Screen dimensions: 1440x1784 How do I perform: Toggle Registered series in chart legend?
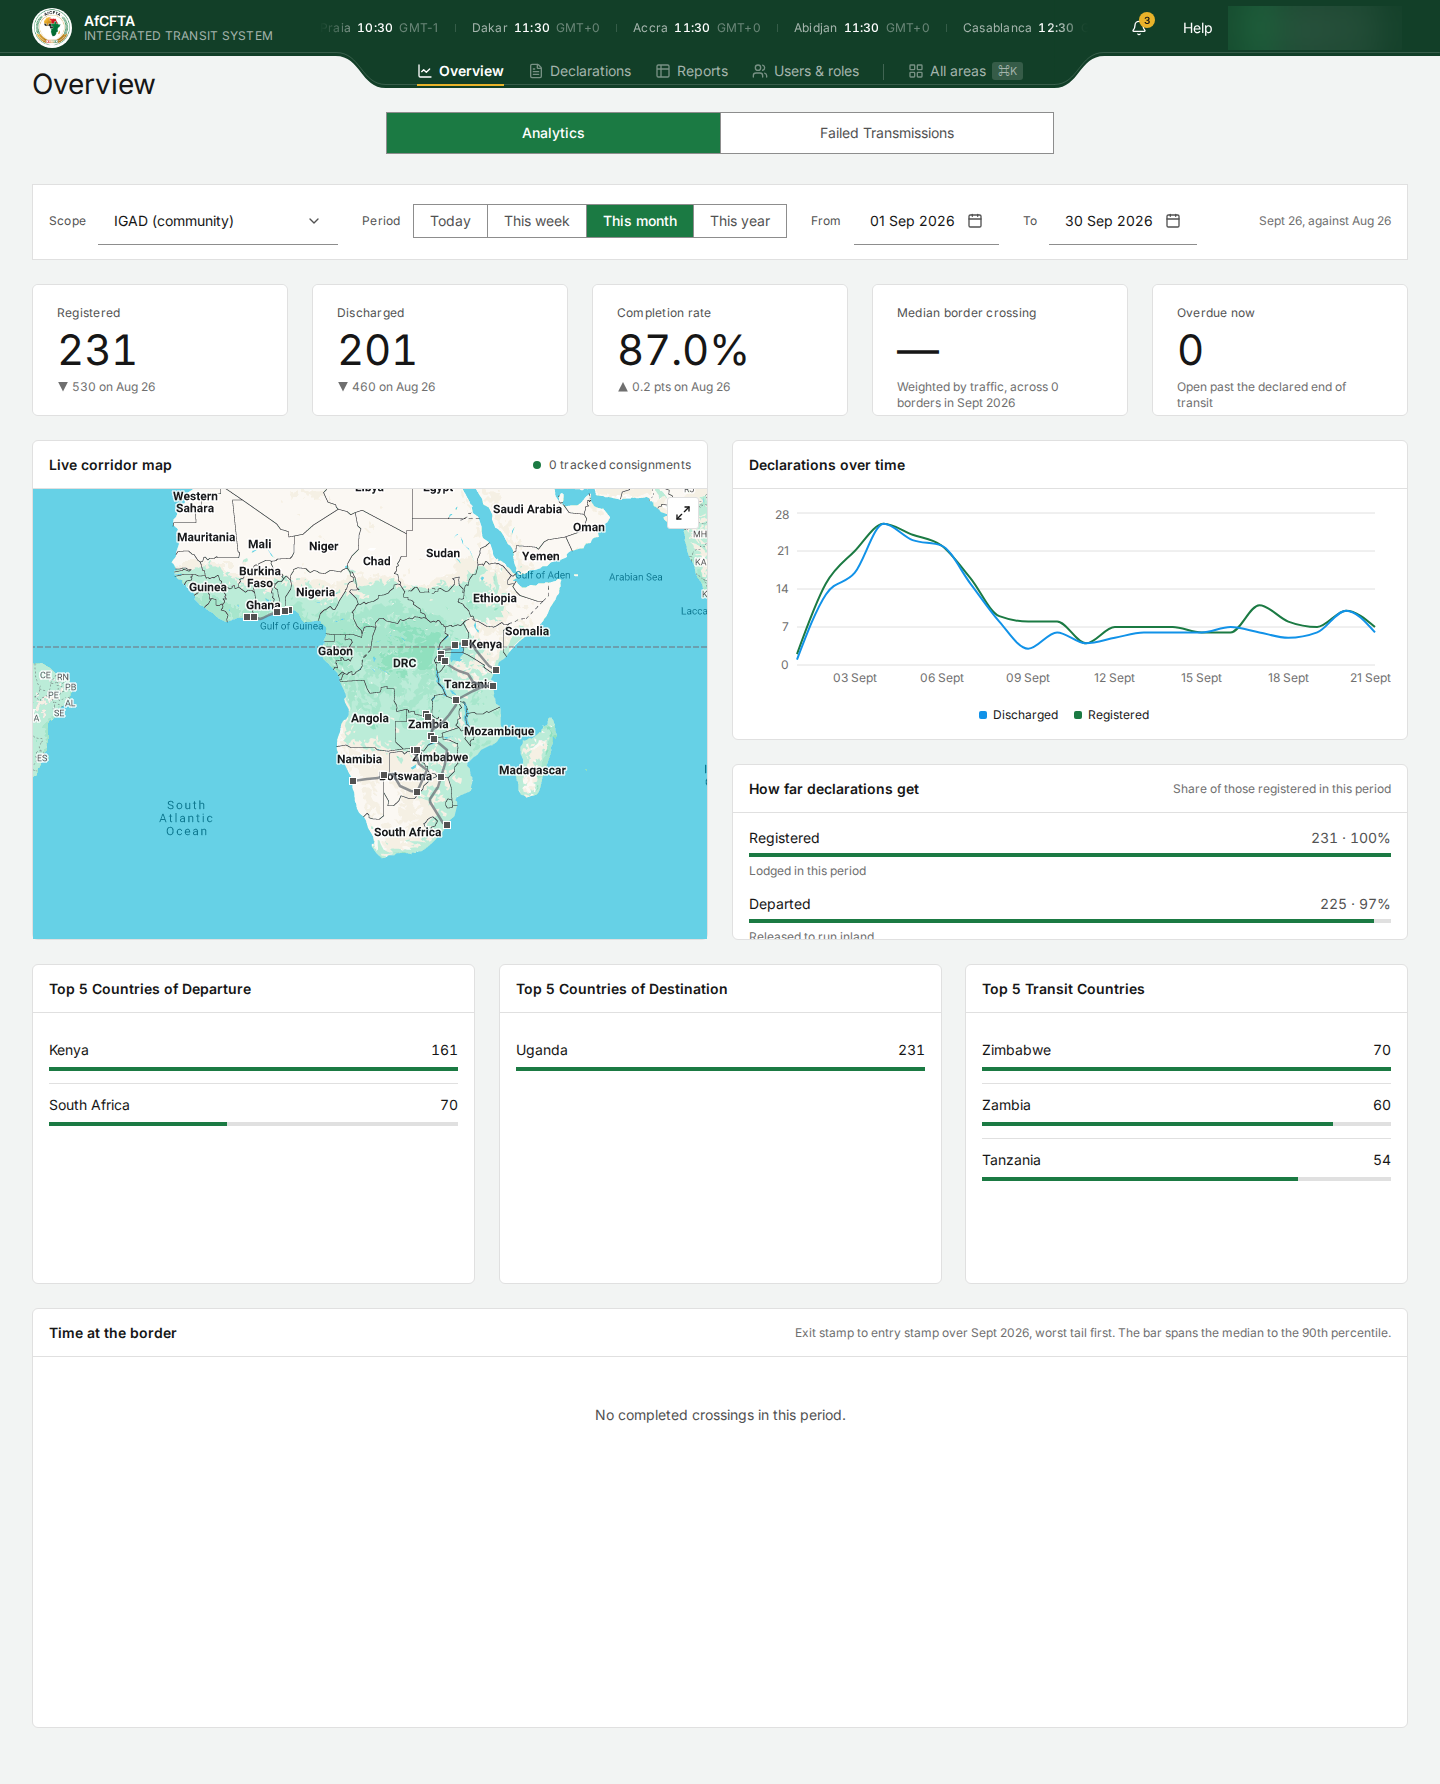click(1111, 715)
